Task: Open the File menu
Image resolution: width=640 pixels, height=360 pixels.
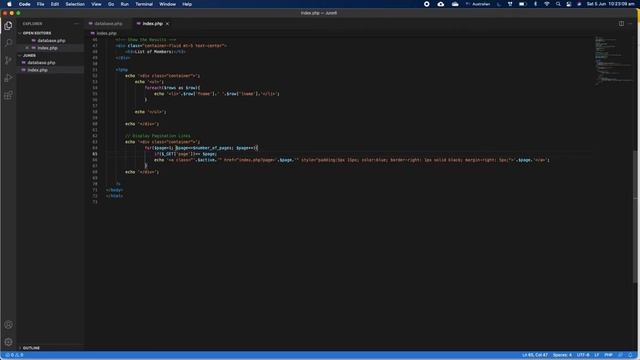Action: point(40,4)
